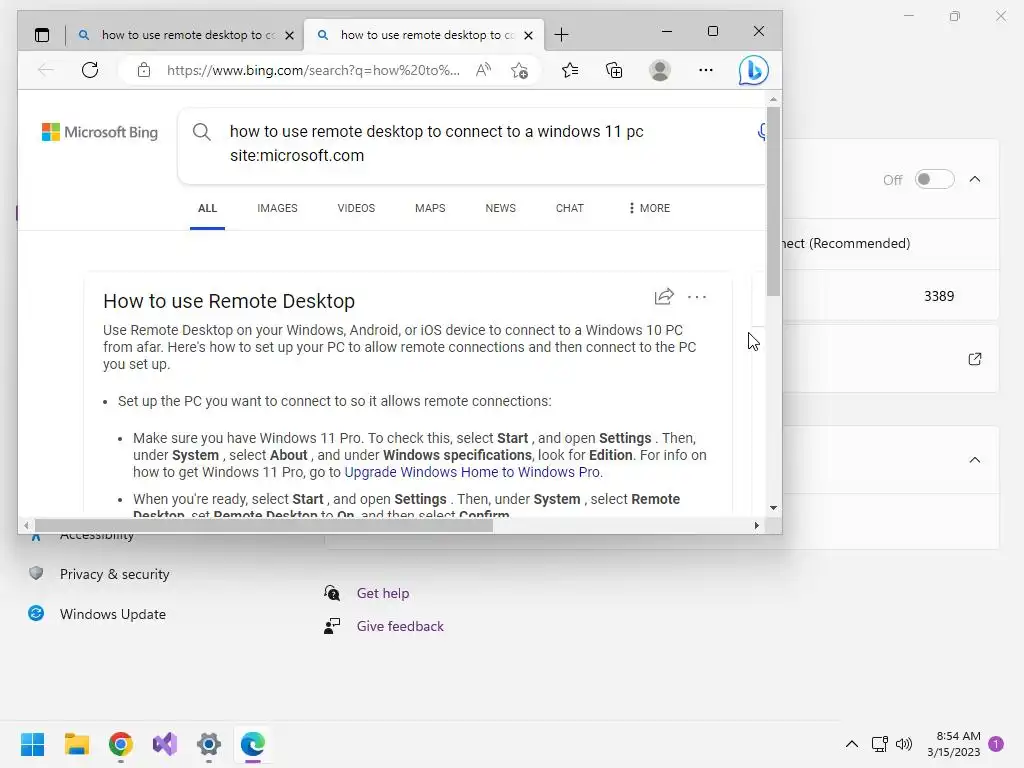Open the notification badge in the taskbar
The image size is (1024, 768).
click(996, 744)
